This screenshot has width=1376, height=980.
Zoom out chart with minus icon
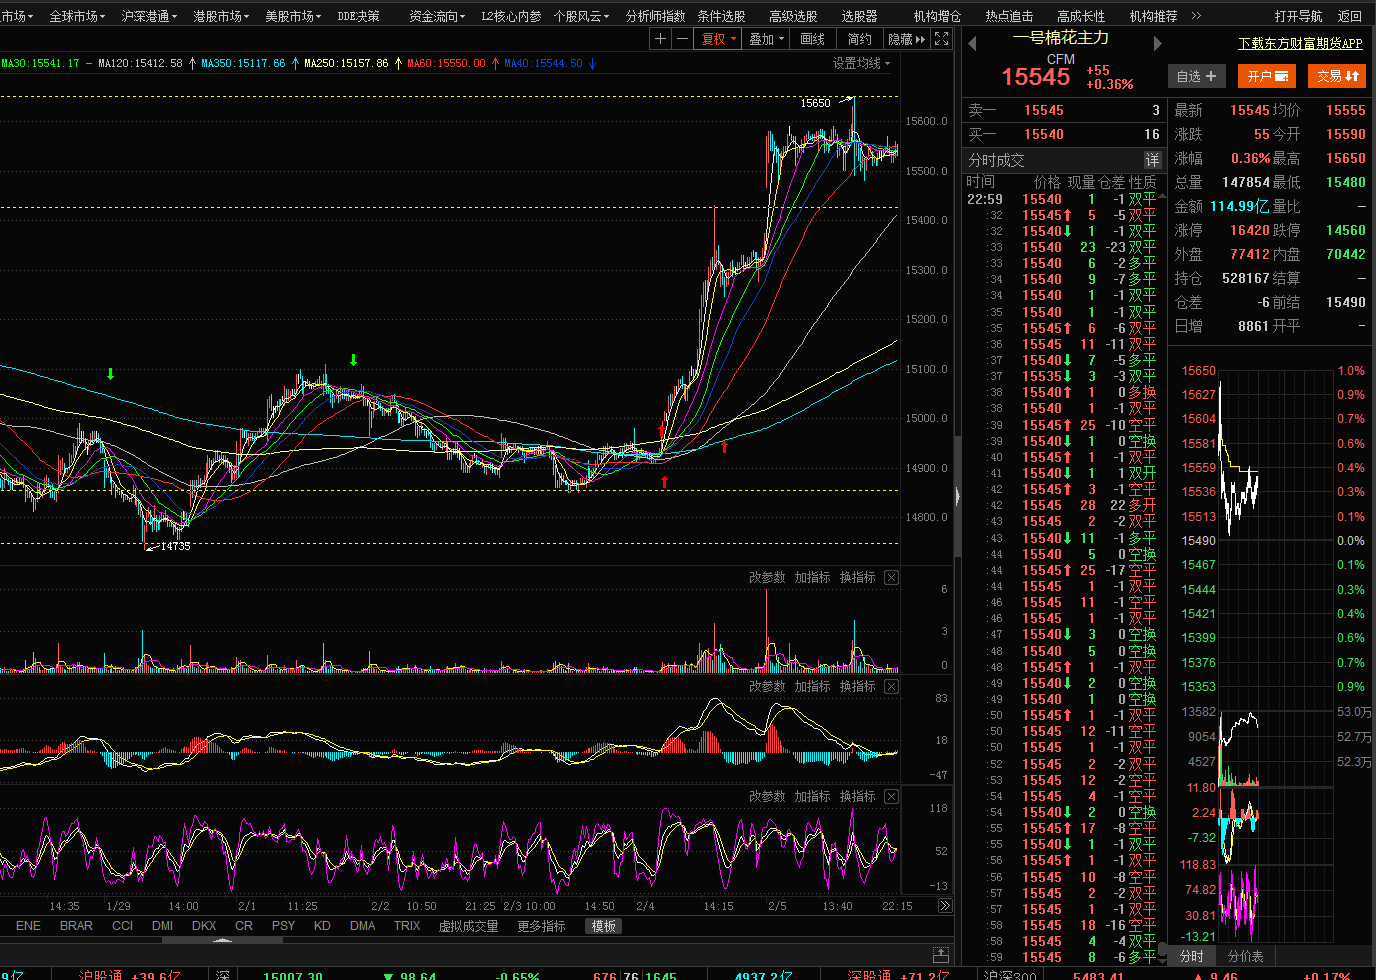[x=682, y=39]
